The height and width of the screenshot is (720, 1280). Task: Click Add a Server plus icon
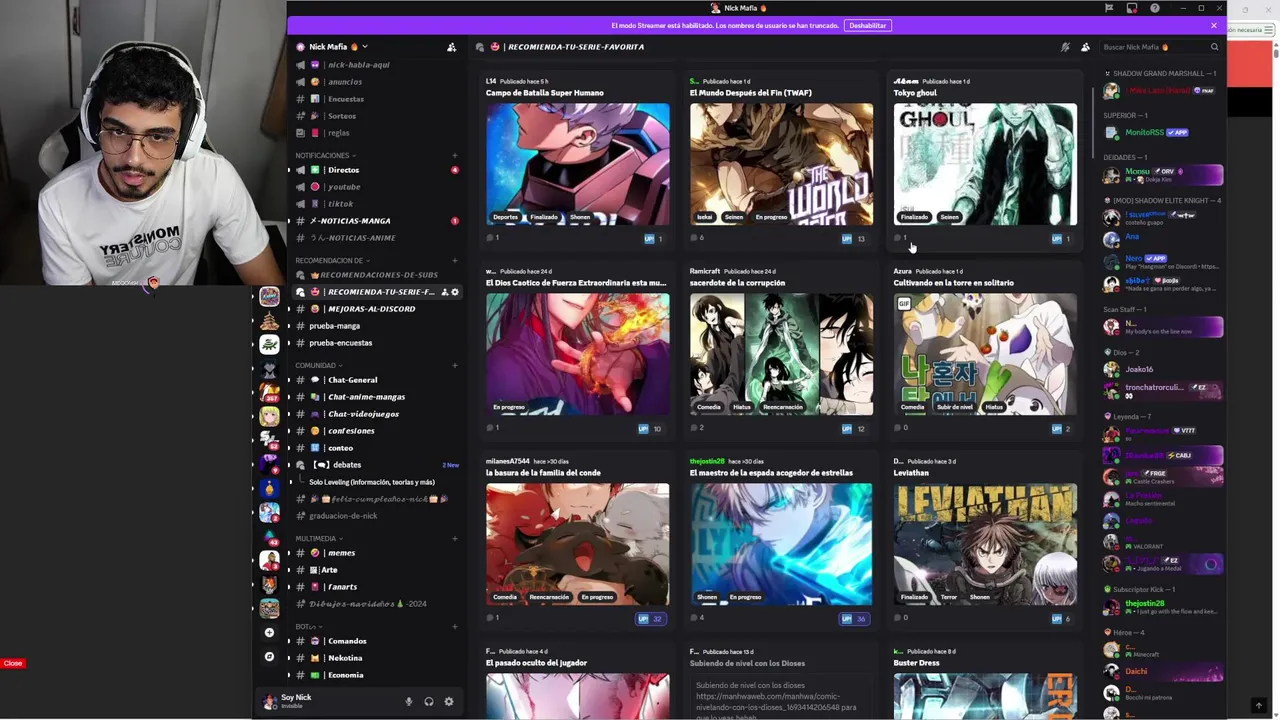(269, 633)
